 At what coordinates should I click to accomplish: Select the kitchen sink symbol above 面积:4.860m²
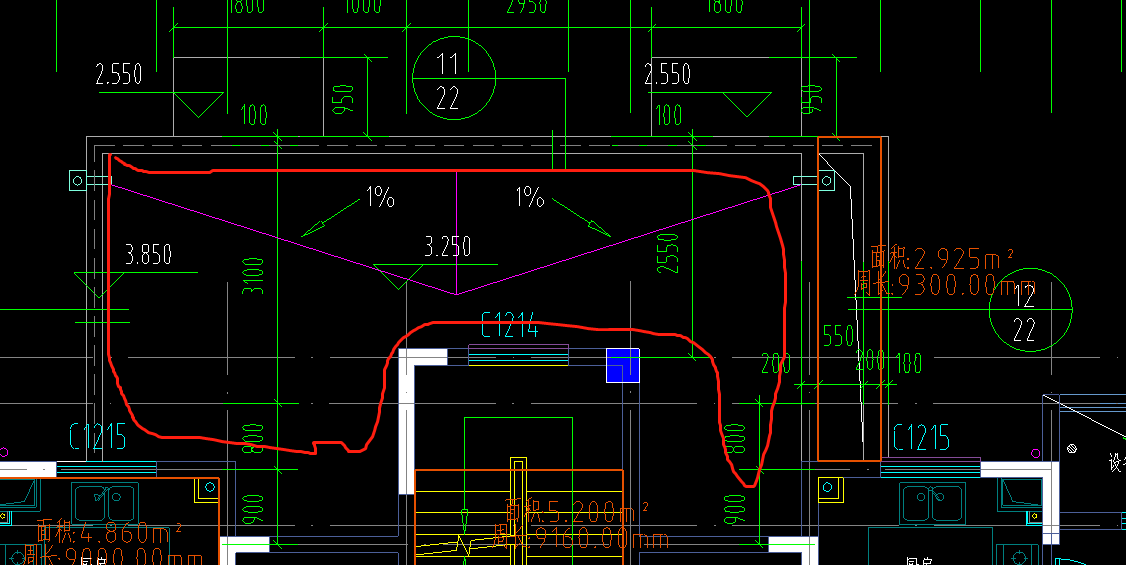pos(105,501)
